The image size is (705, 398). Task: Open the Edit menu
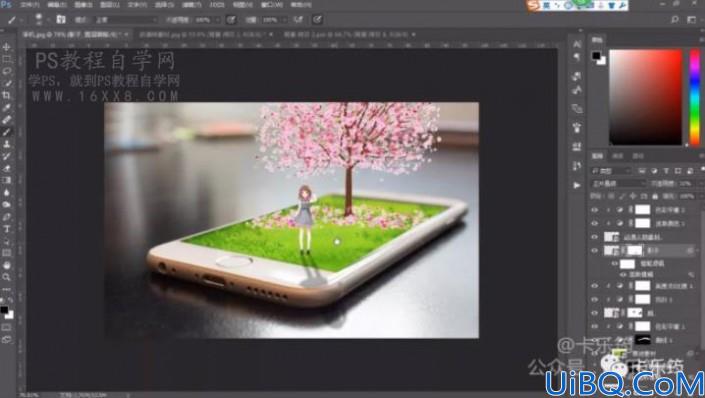[x=57, y=5]
